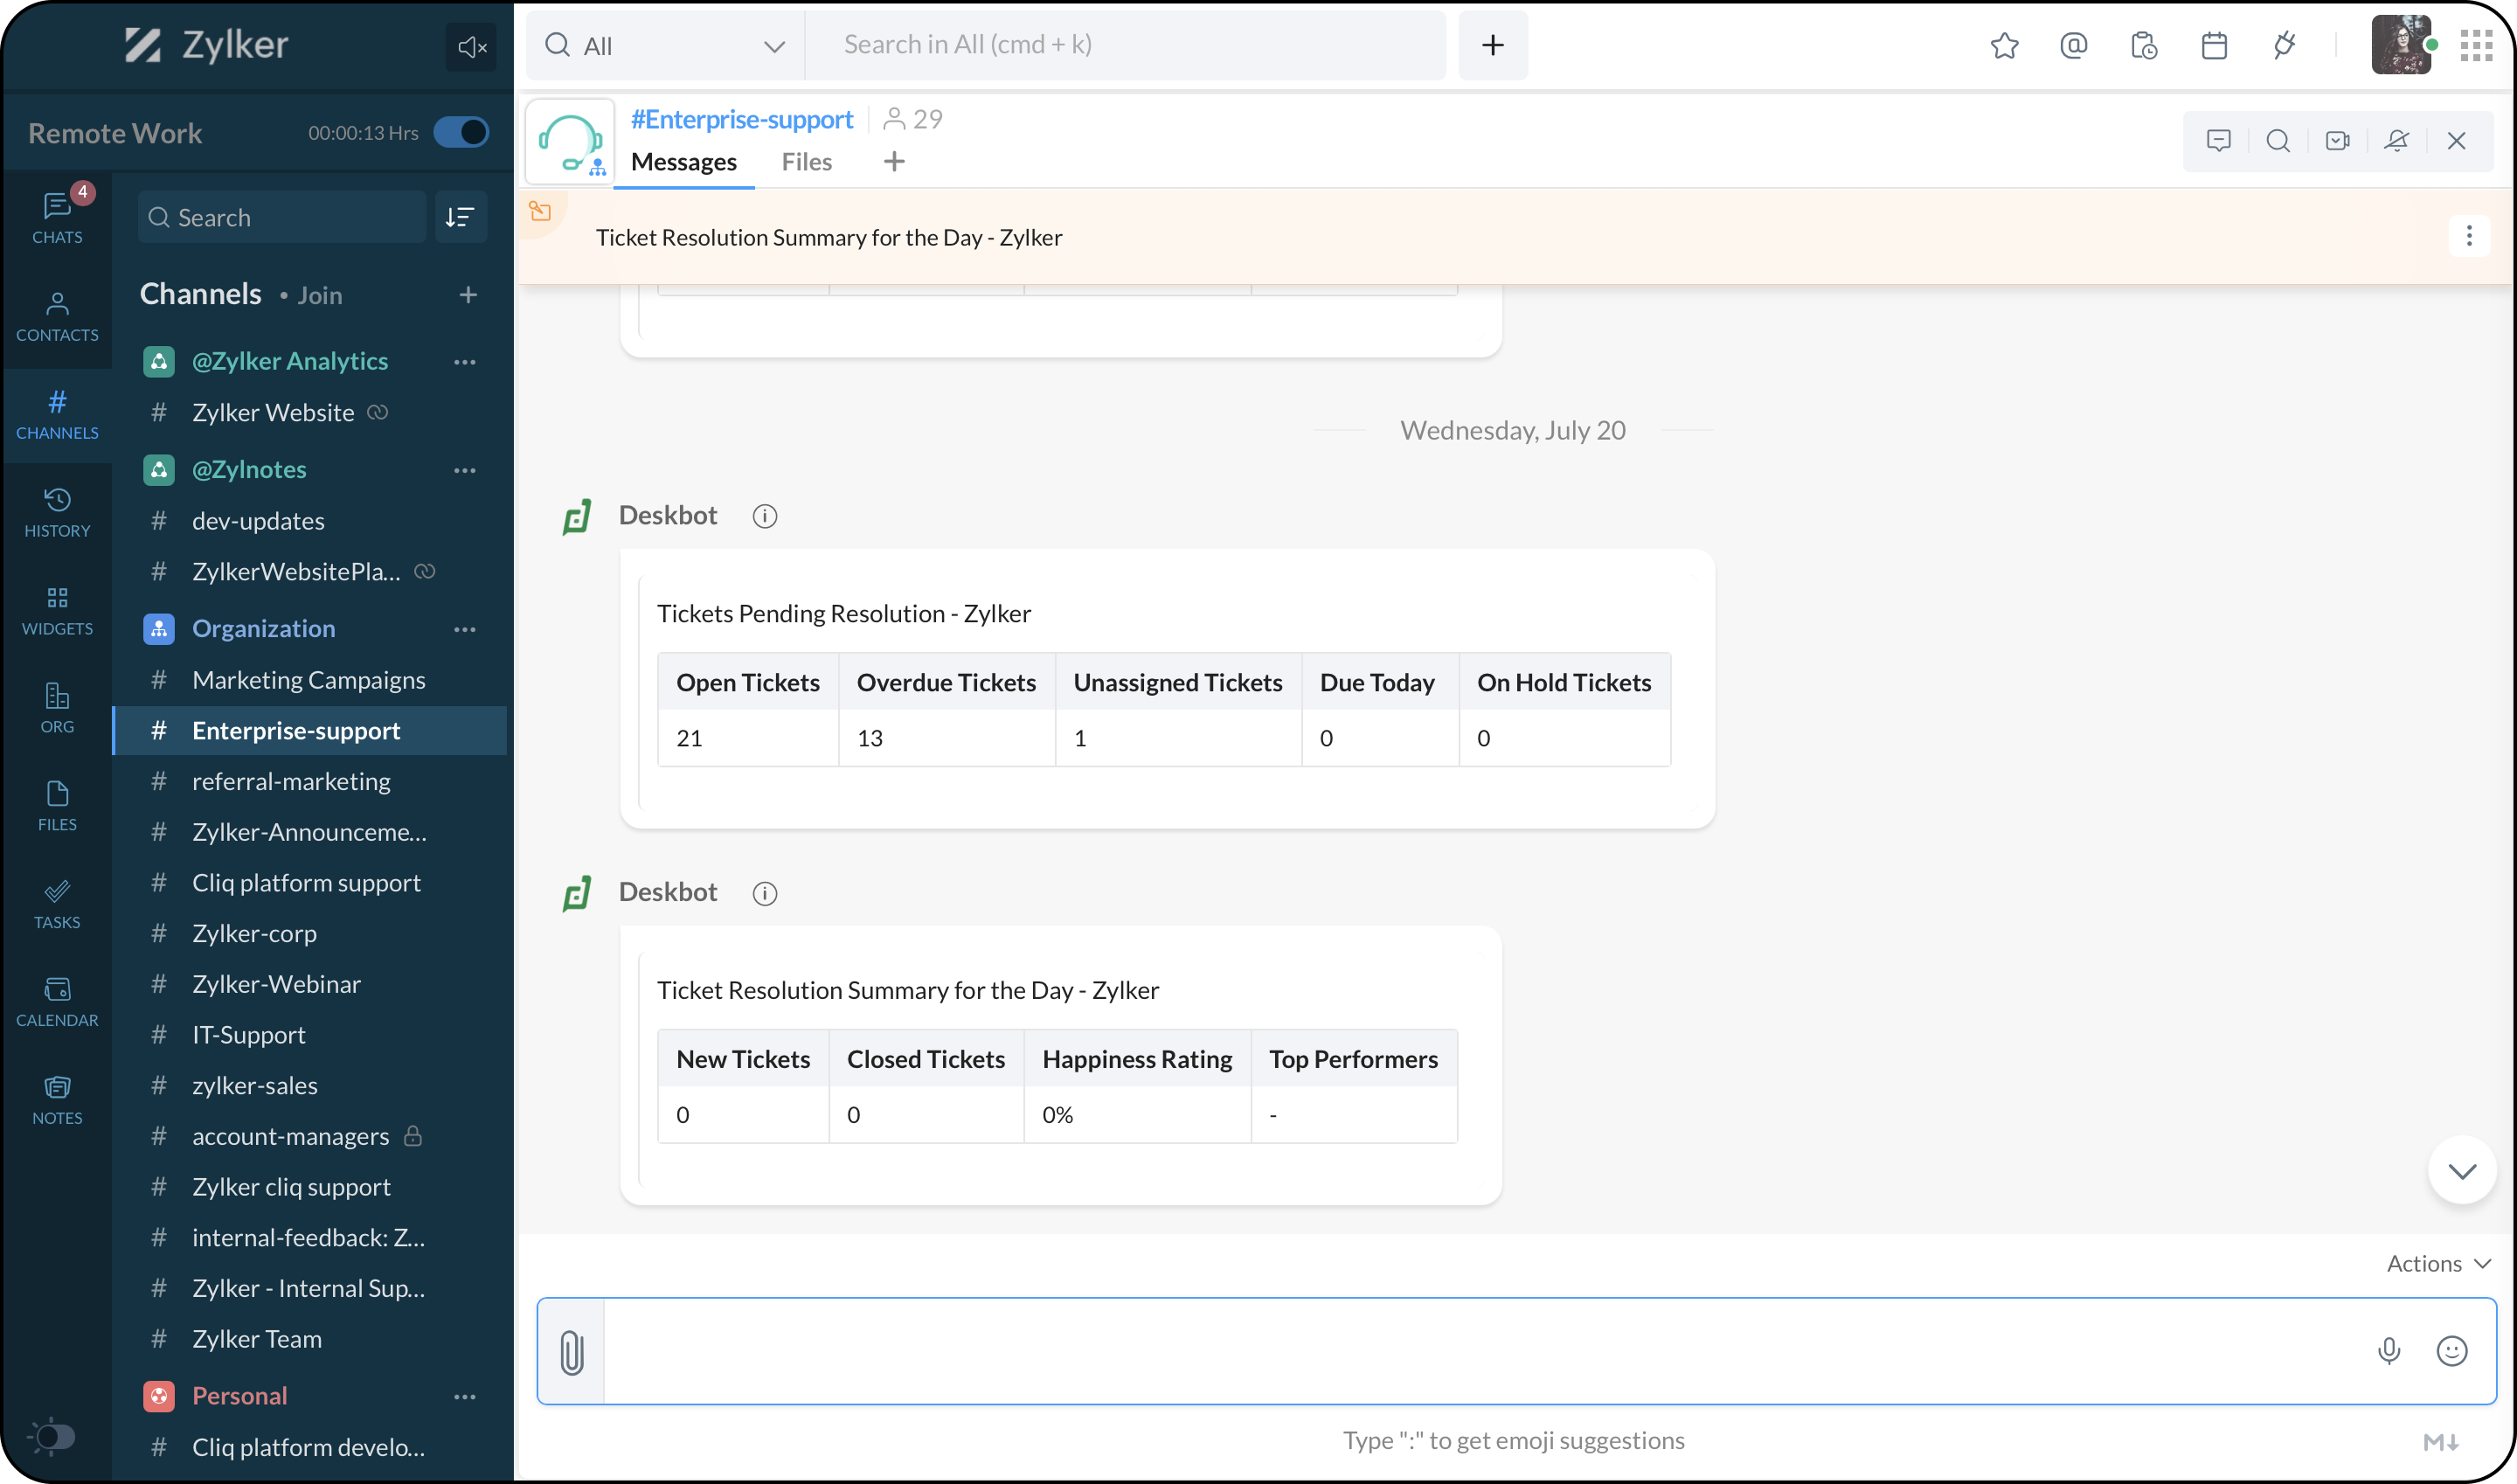Switch to the Files tab
Screen dimensions: 2517x1484
806,162
